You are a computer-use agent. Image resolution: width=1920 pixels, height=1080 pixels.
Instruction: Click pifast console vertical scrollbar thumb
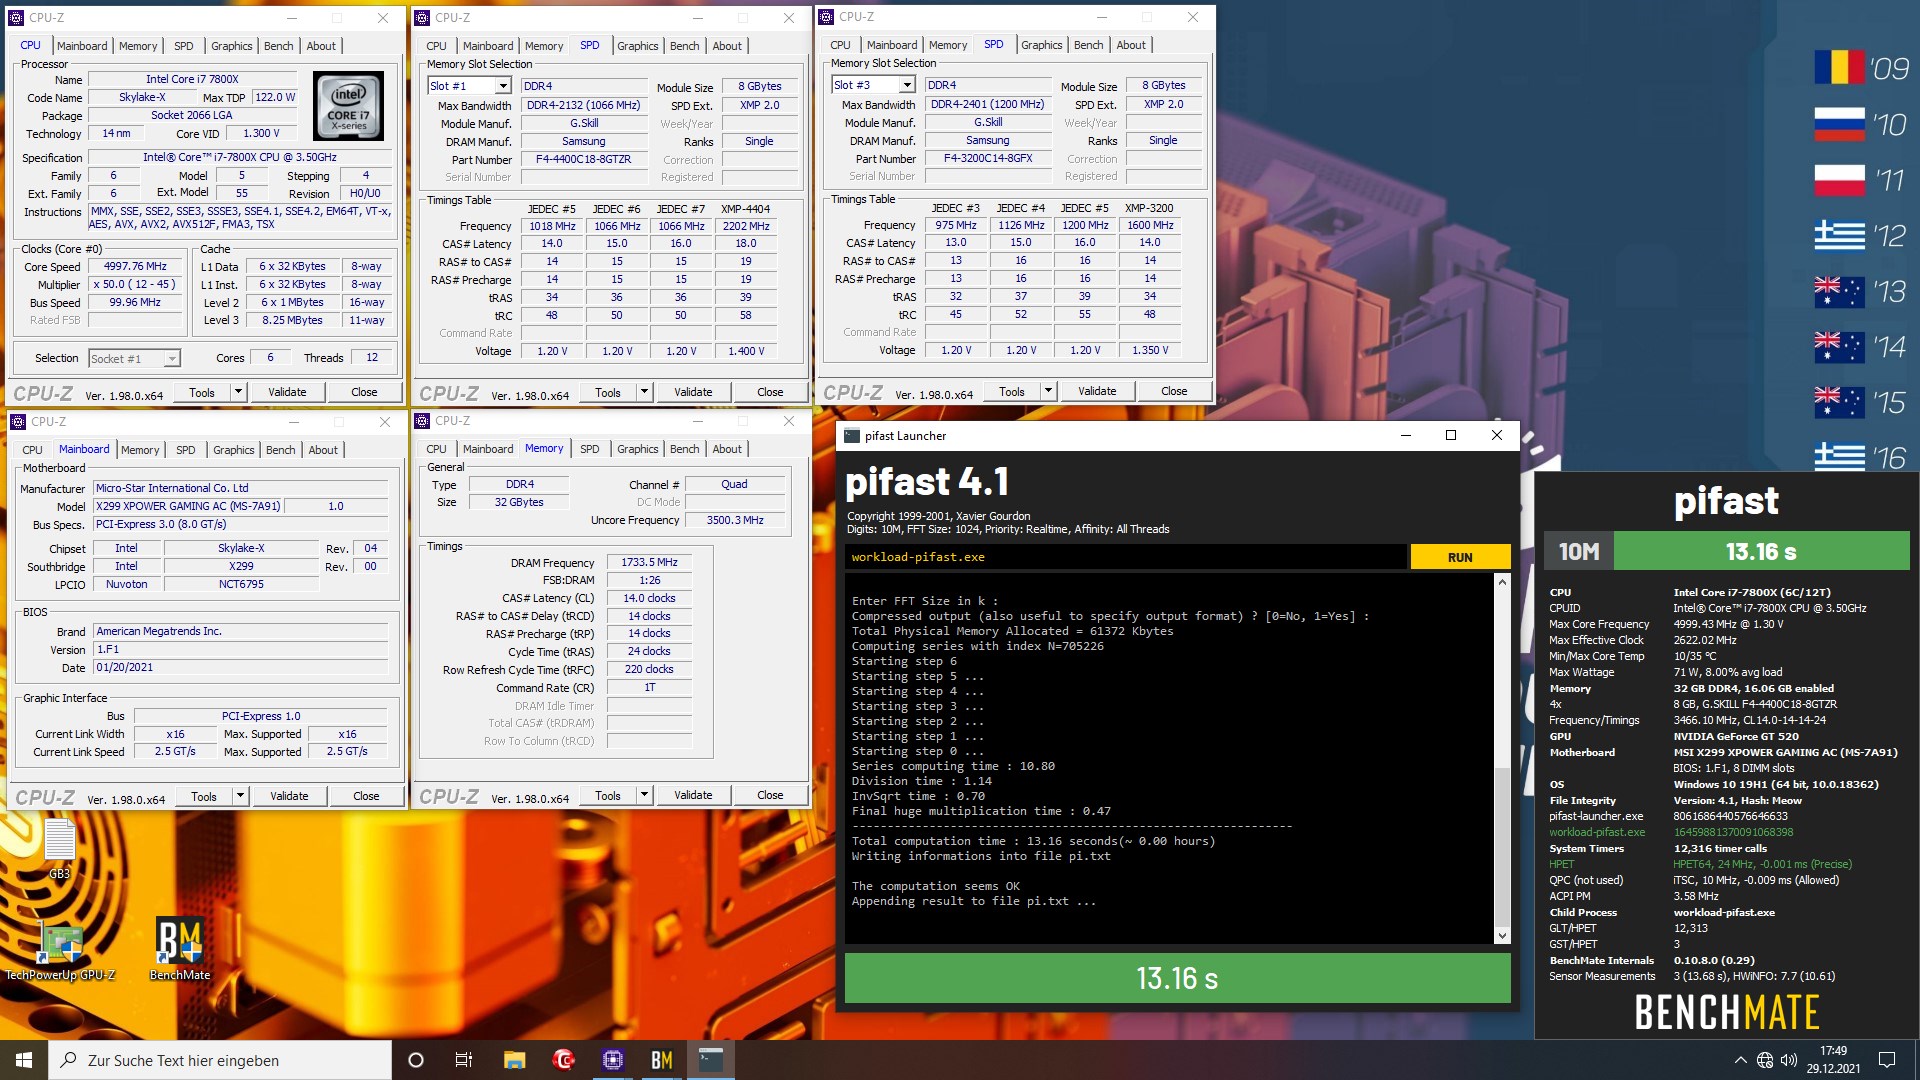1502,847
